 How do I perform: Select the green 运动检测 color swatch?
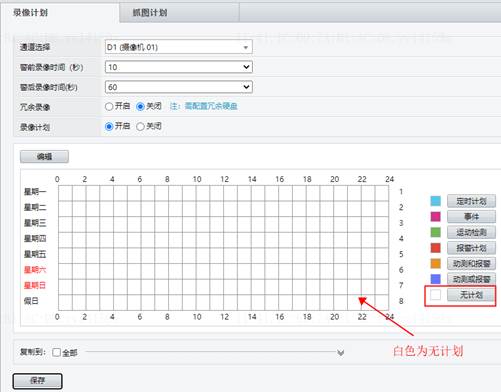pyautogui.click(x=435, y=232)
